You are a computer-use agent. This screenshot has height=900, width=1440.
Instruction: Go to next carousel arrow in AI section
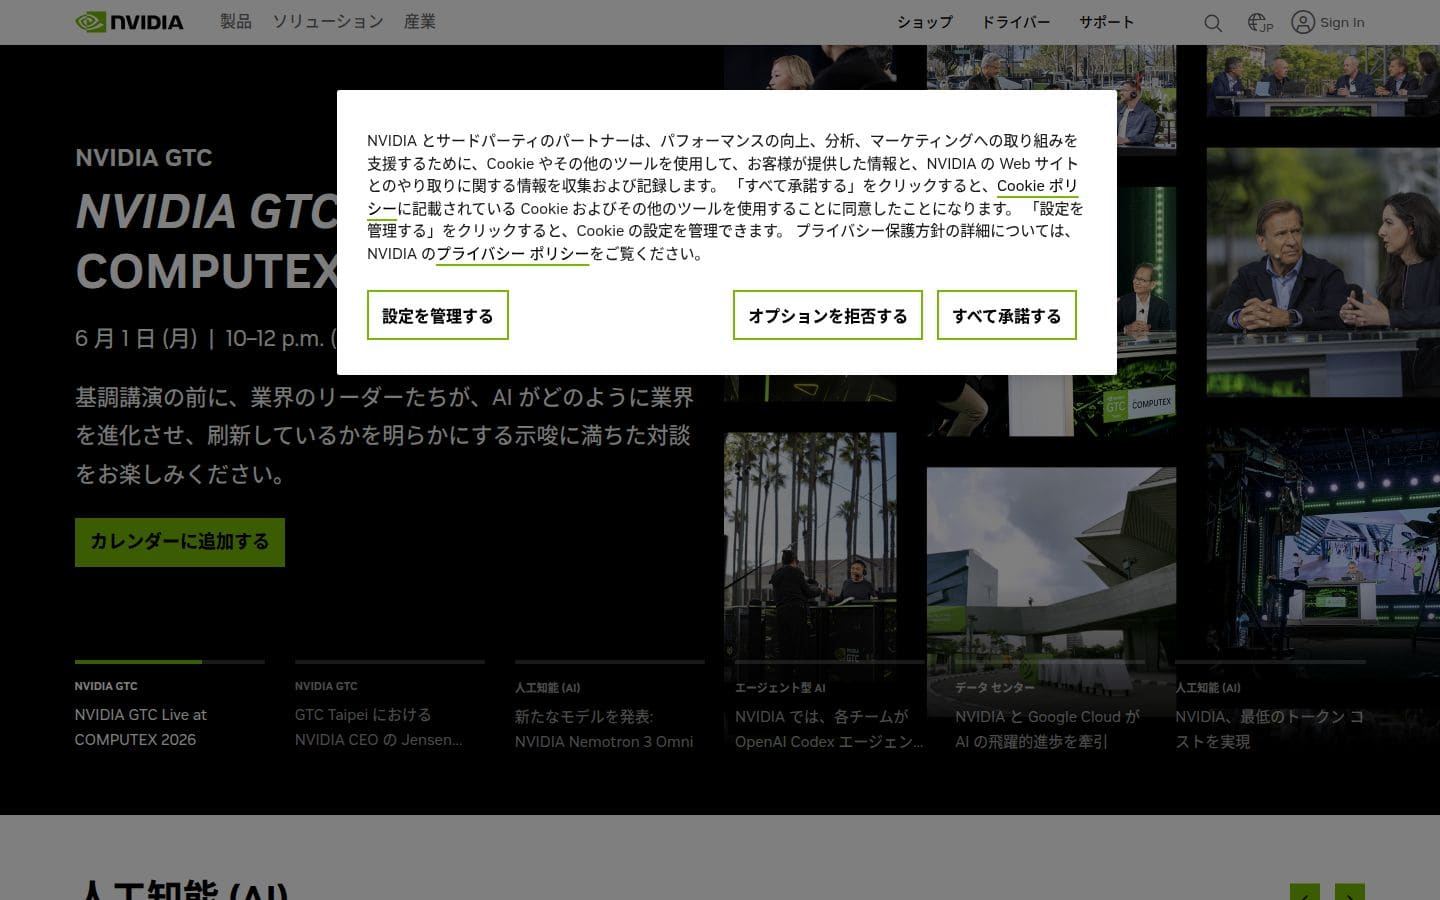click(1350, 892)
